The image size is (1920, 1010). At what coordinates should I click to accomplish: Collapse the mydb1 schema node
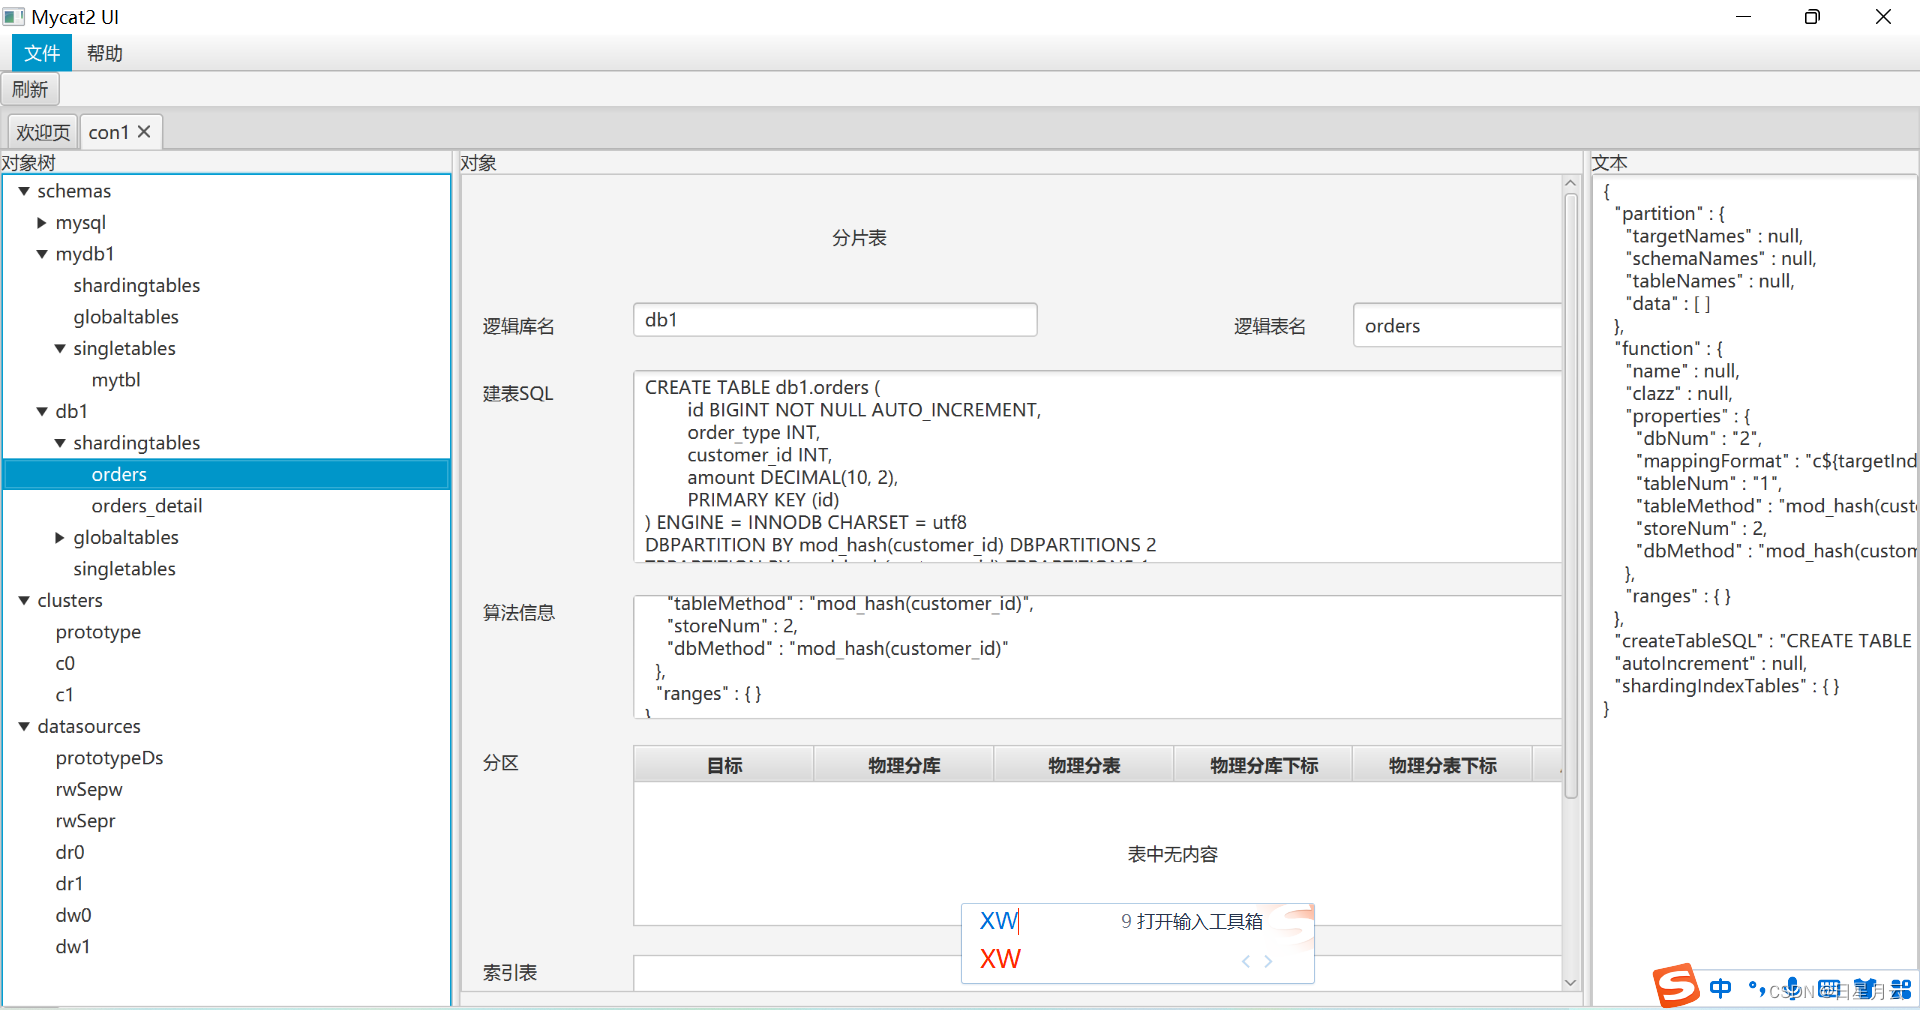42,254
